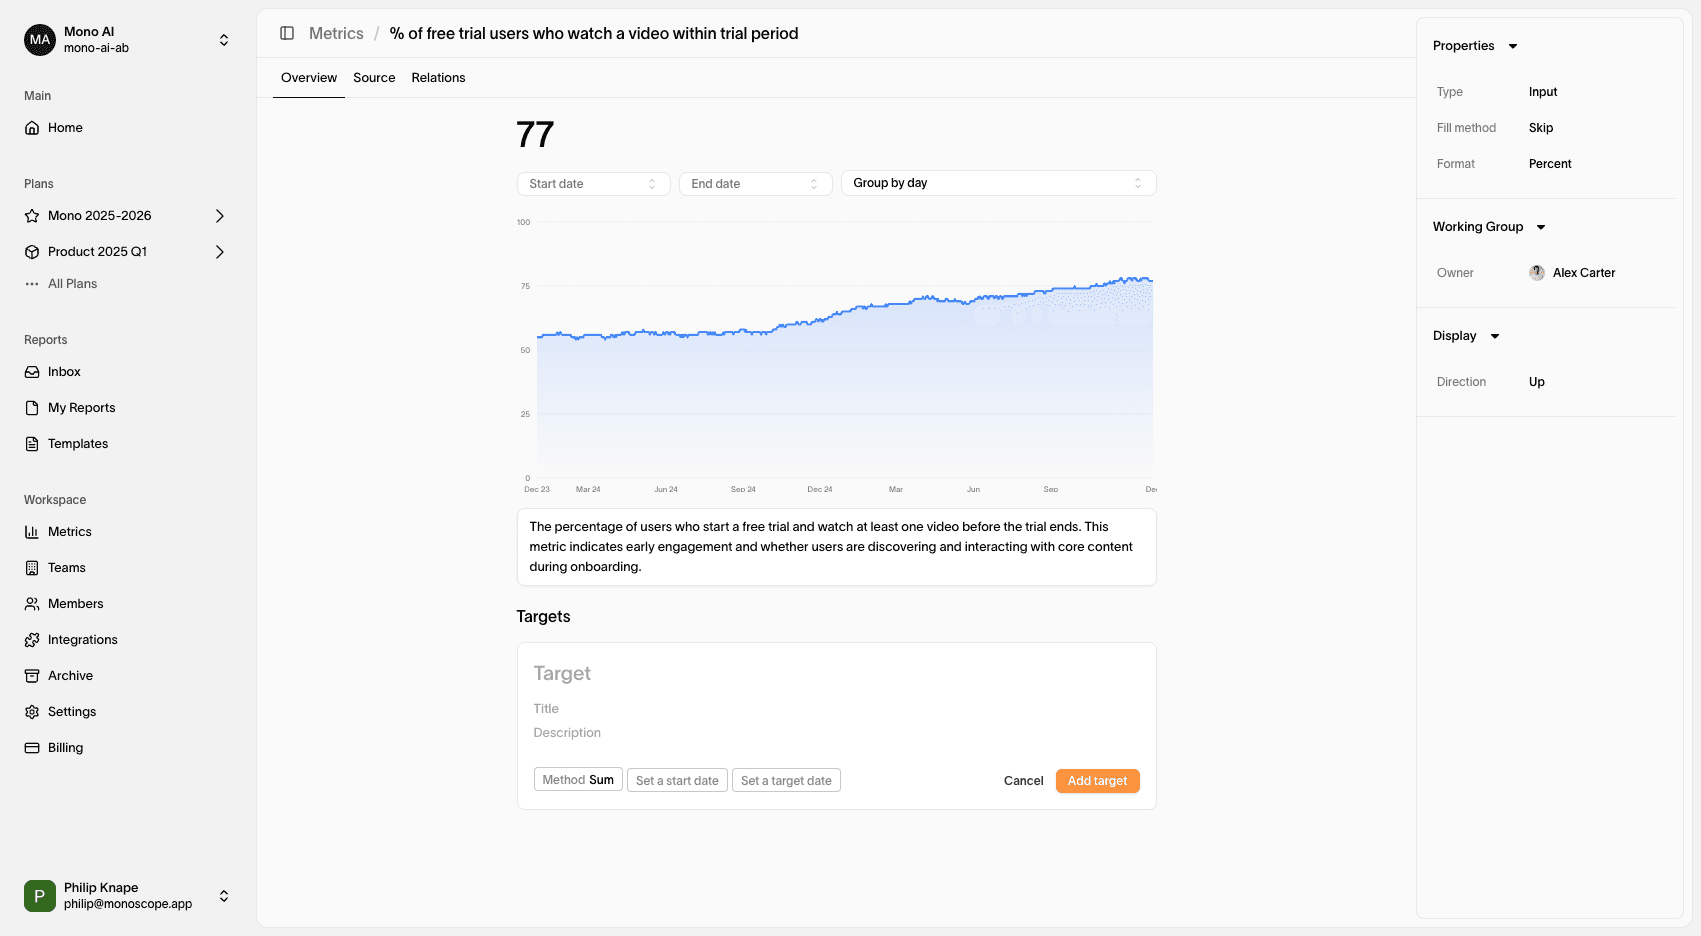1701x936 pixels.
Task: Click Alex Carter owner avatar
Action: click(x=1537, y=273)
